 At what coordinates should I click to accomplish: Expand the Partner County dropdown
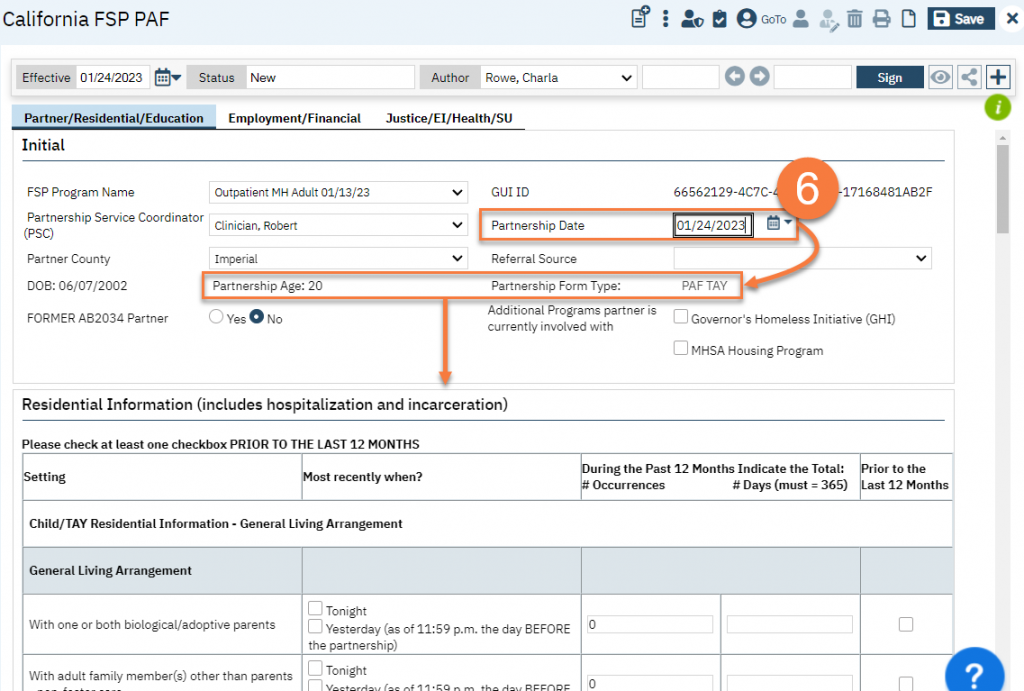[x=339, y=259]
